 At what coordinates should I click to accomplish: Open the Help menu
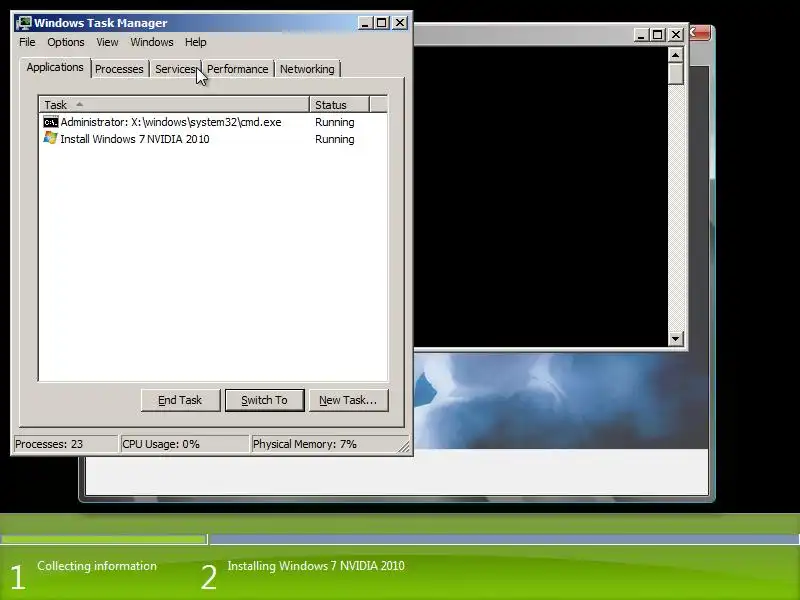click(x=195, y=42)
